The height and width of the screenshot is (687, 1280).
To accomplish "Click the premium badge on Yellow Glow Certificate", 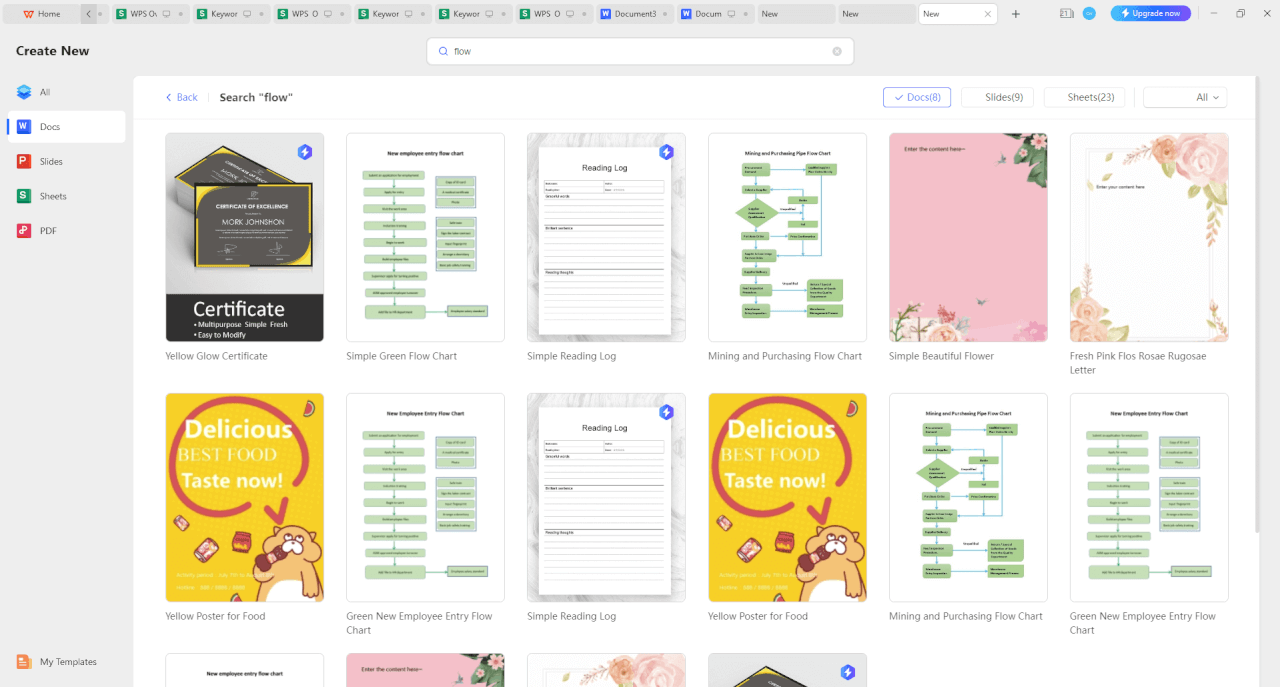I will tap(305, 152).
